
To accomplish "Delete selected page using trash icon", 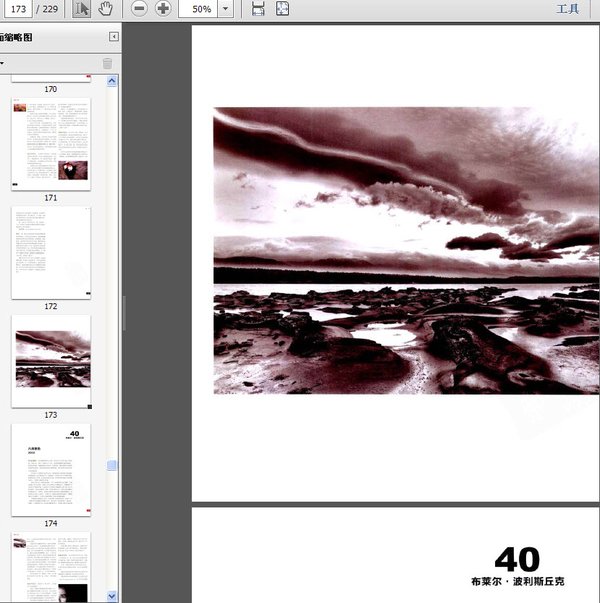I will (107, 63).
